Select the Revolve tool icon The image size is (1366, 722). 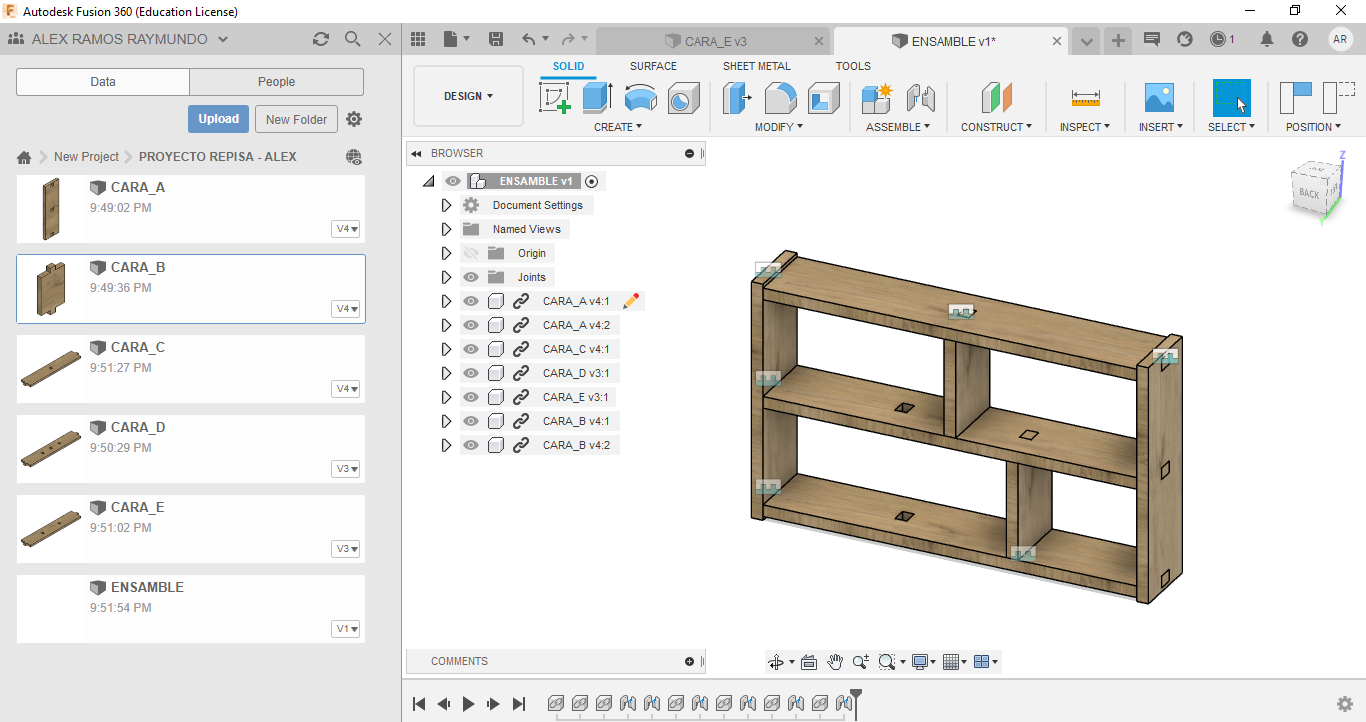(641, 98)
